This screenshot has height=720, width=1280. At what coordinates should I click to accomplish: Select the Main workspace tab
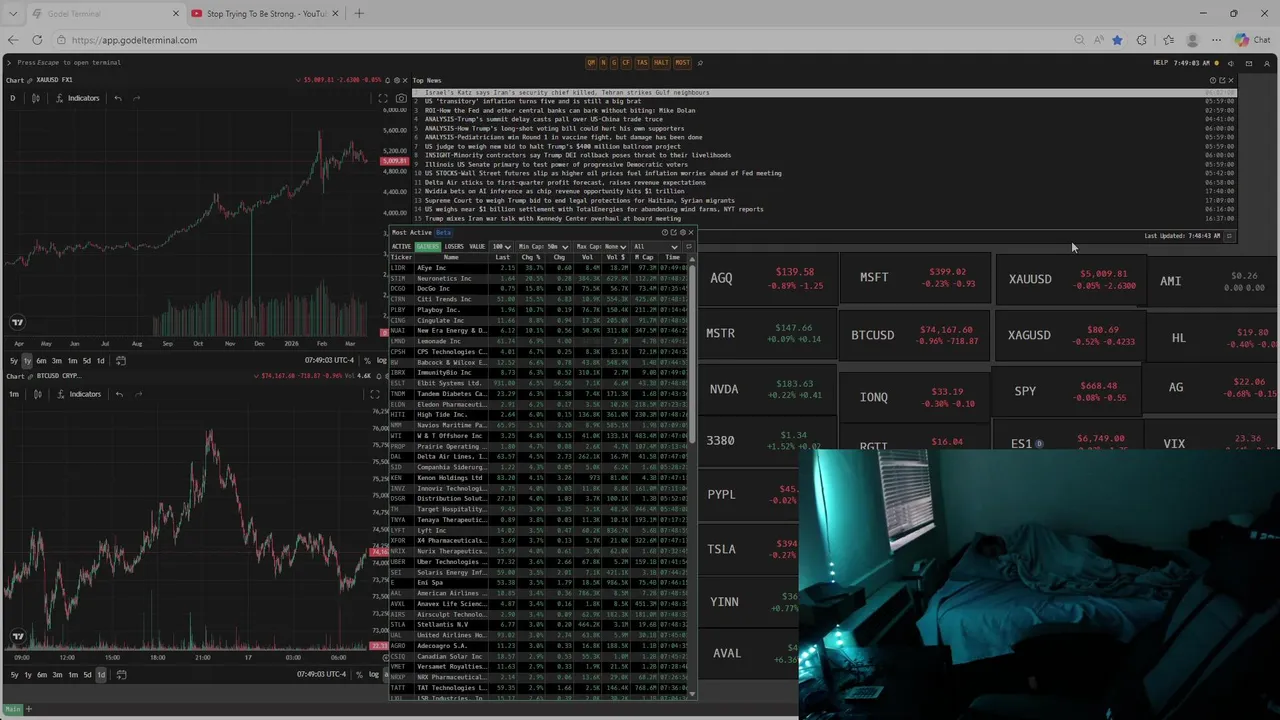[12, 709]
